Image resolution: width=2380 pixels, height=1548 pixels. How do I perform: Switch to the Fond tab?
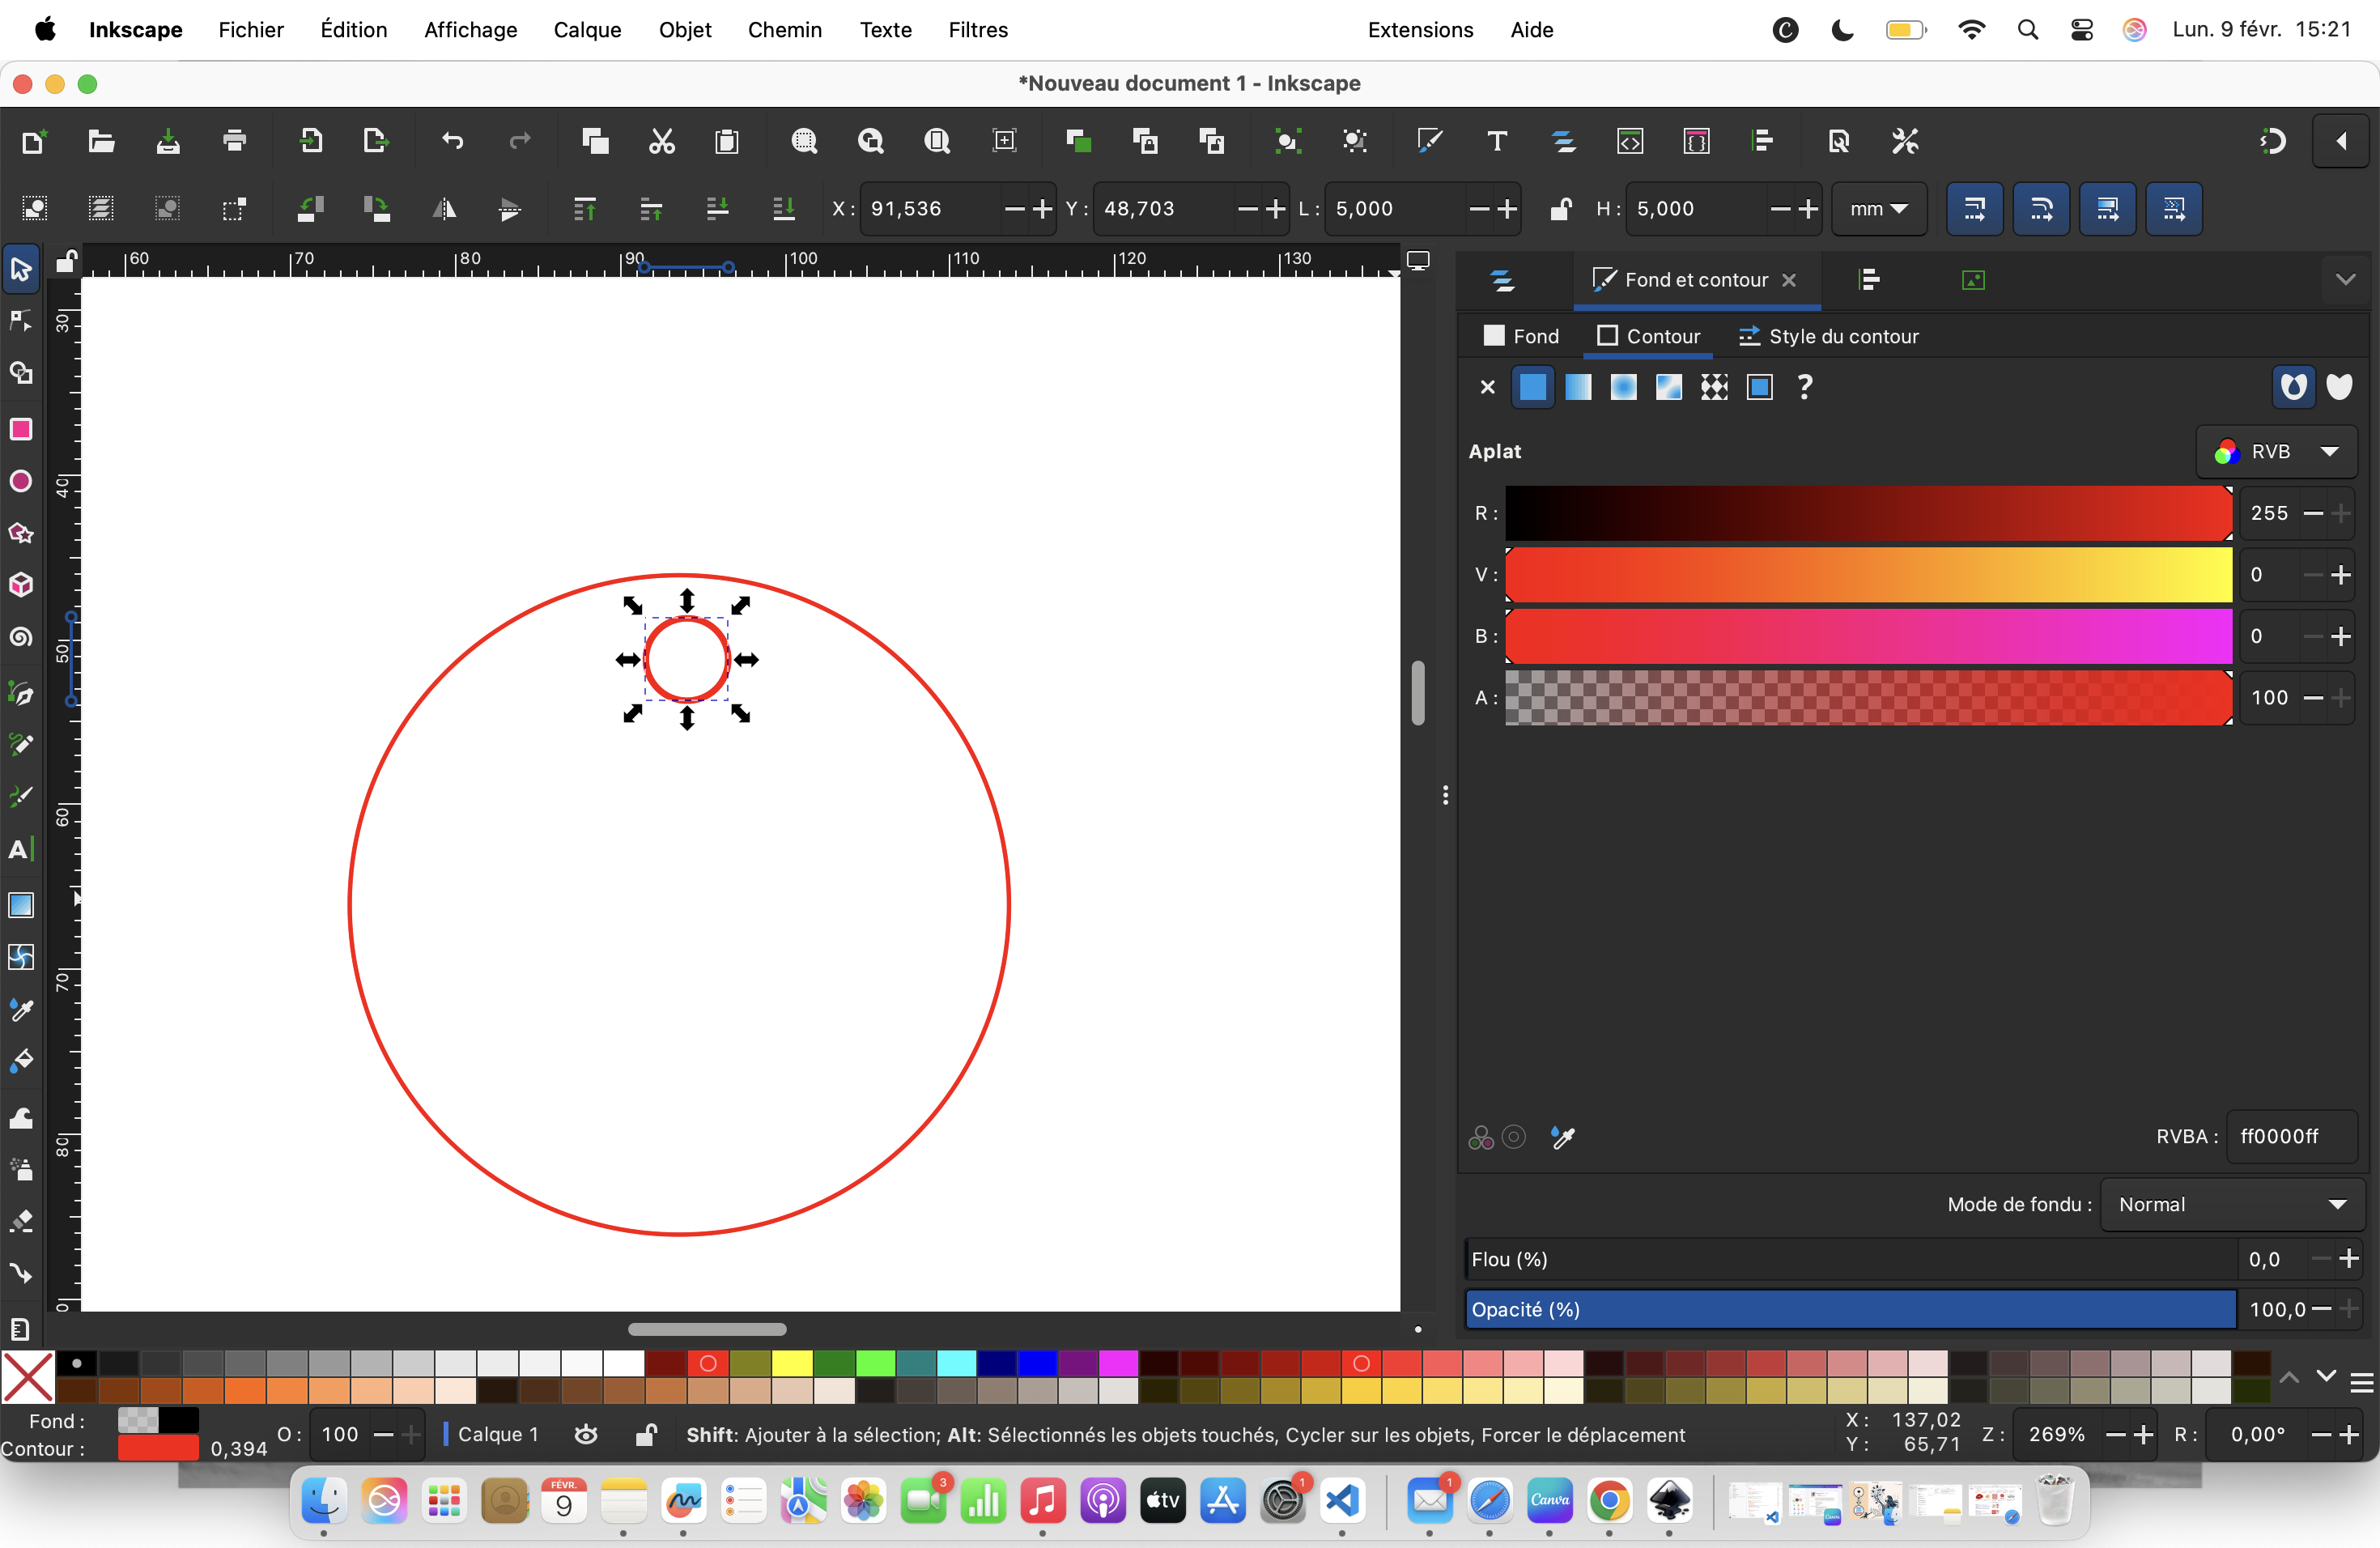click(x=1522, y=336)
